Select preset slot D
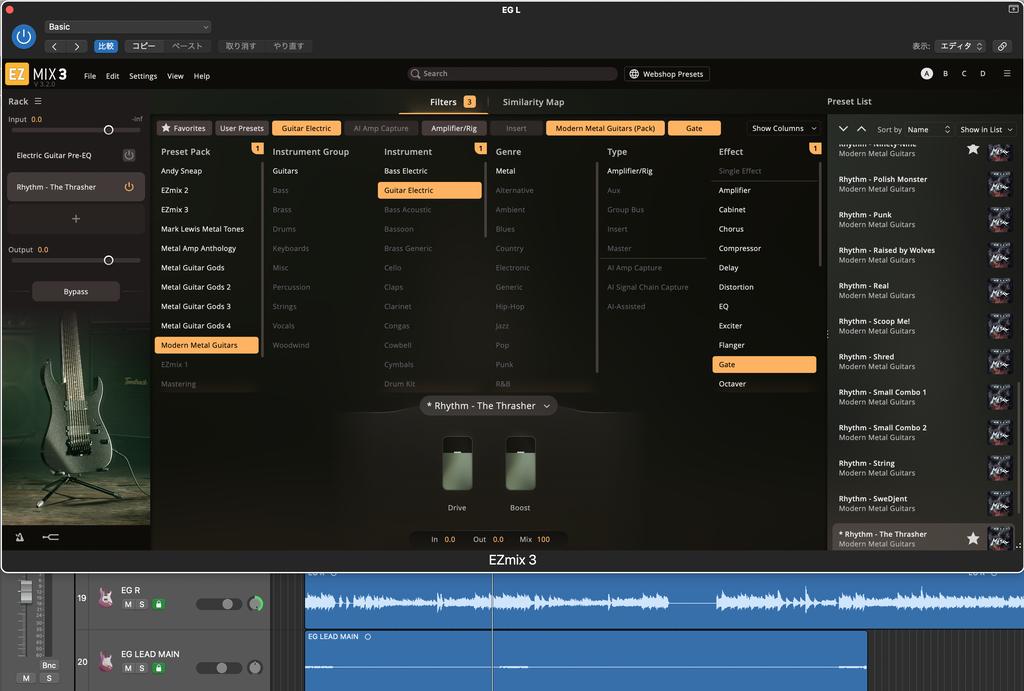The width and height of the screenshot is (1024, 691). (982, 74)
